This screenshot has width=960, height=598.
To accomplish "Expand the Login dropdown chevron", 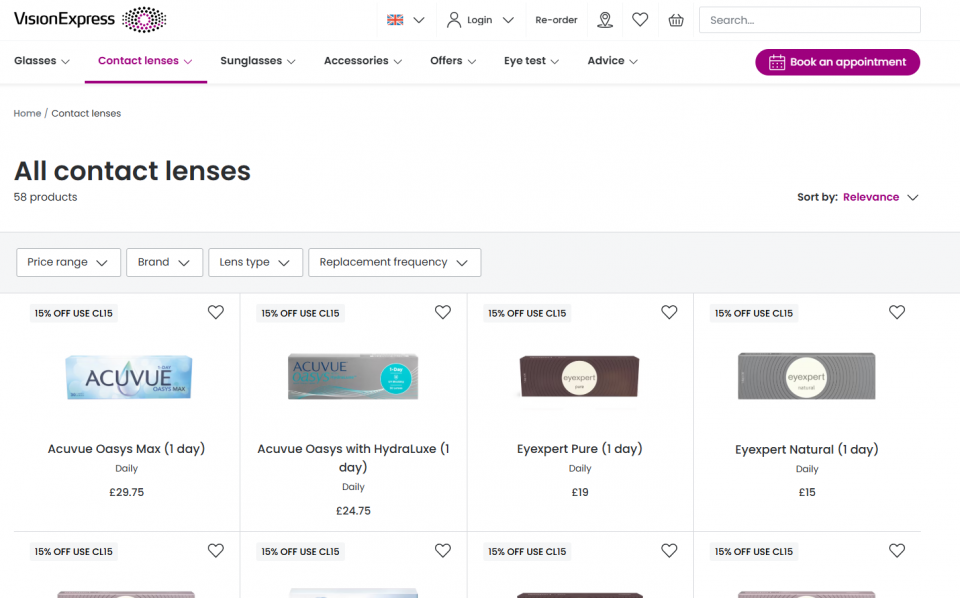I will point(508,20).
